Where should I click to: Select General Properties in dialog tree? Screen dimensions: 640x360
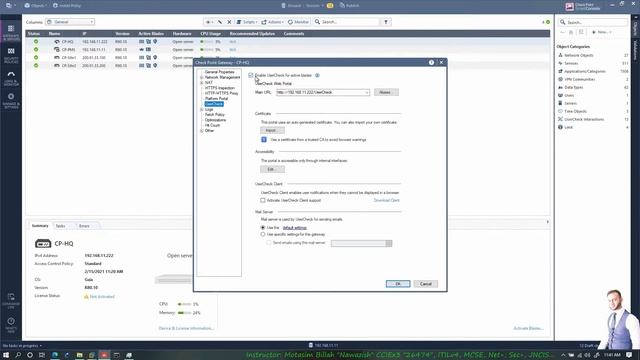(220, 72)
